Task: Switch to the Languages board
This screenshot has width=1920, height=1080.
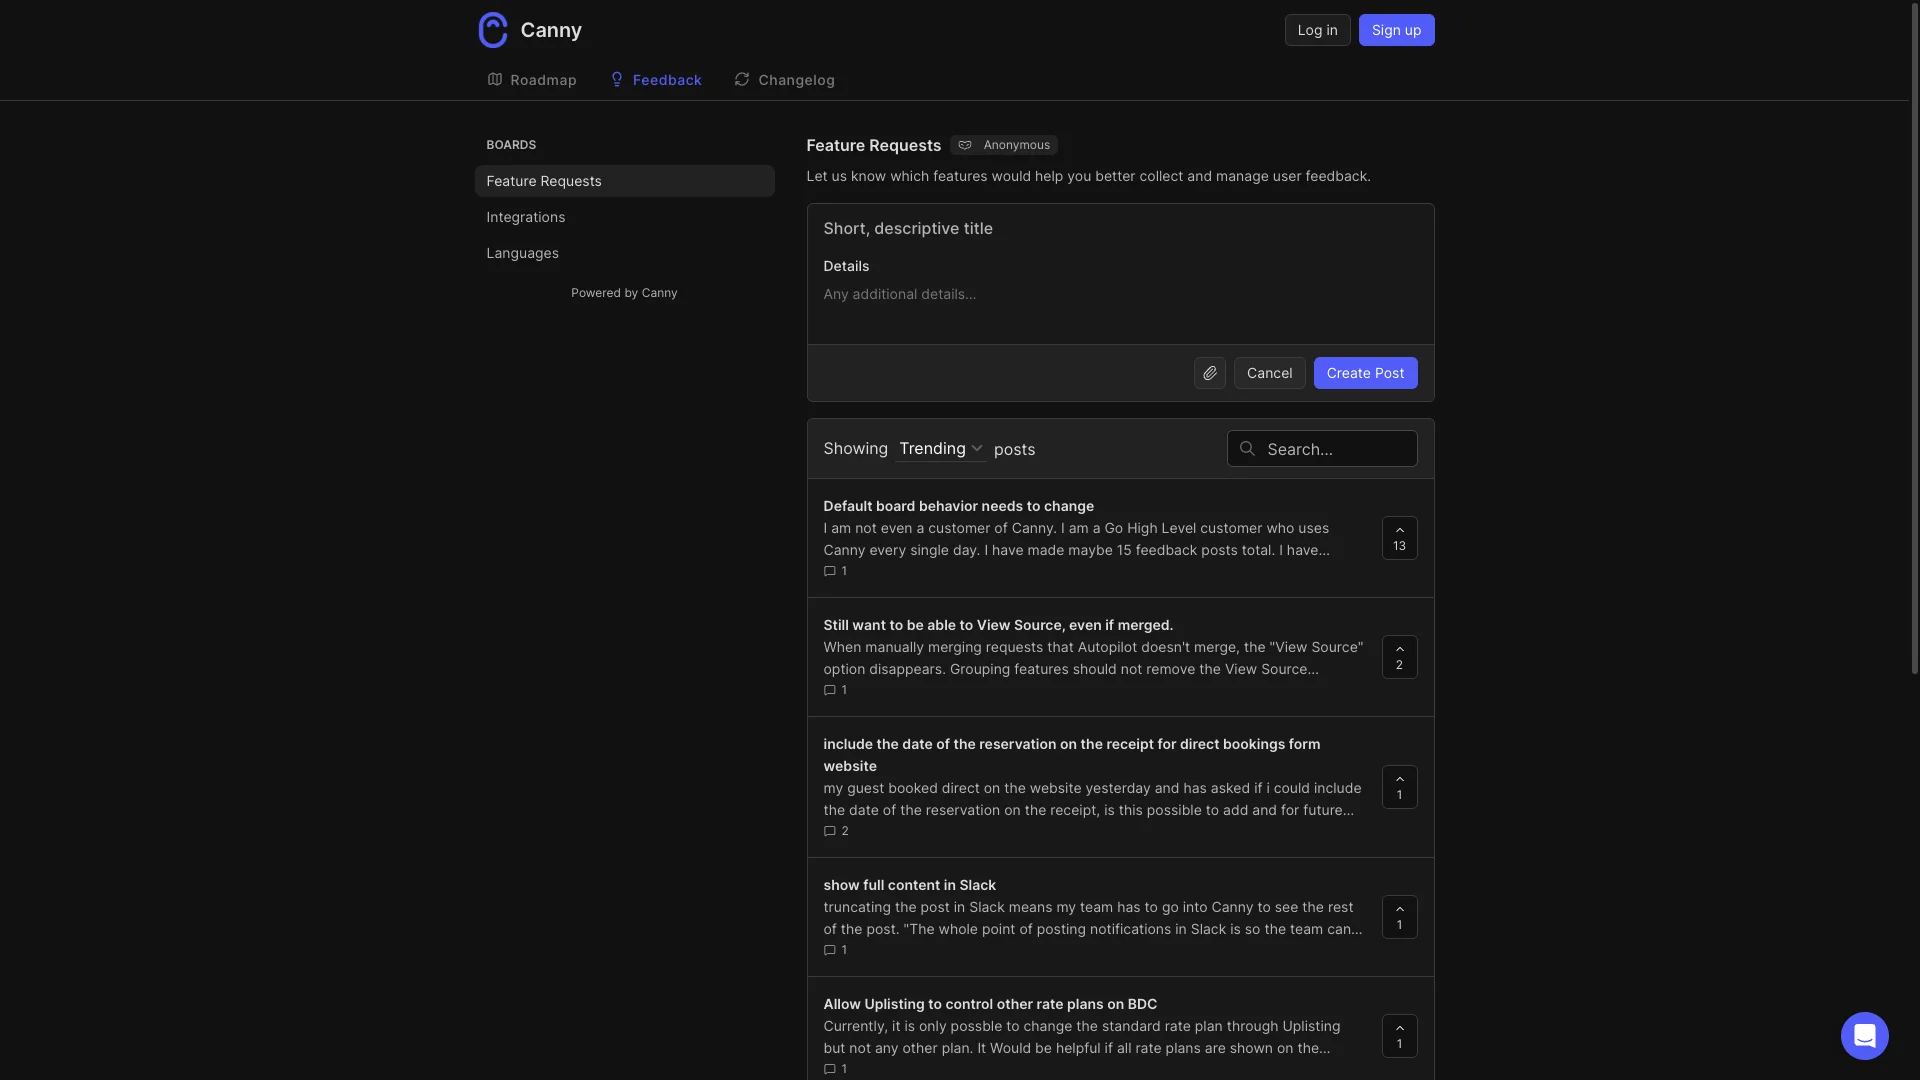Action: click(x=522, y=253)
